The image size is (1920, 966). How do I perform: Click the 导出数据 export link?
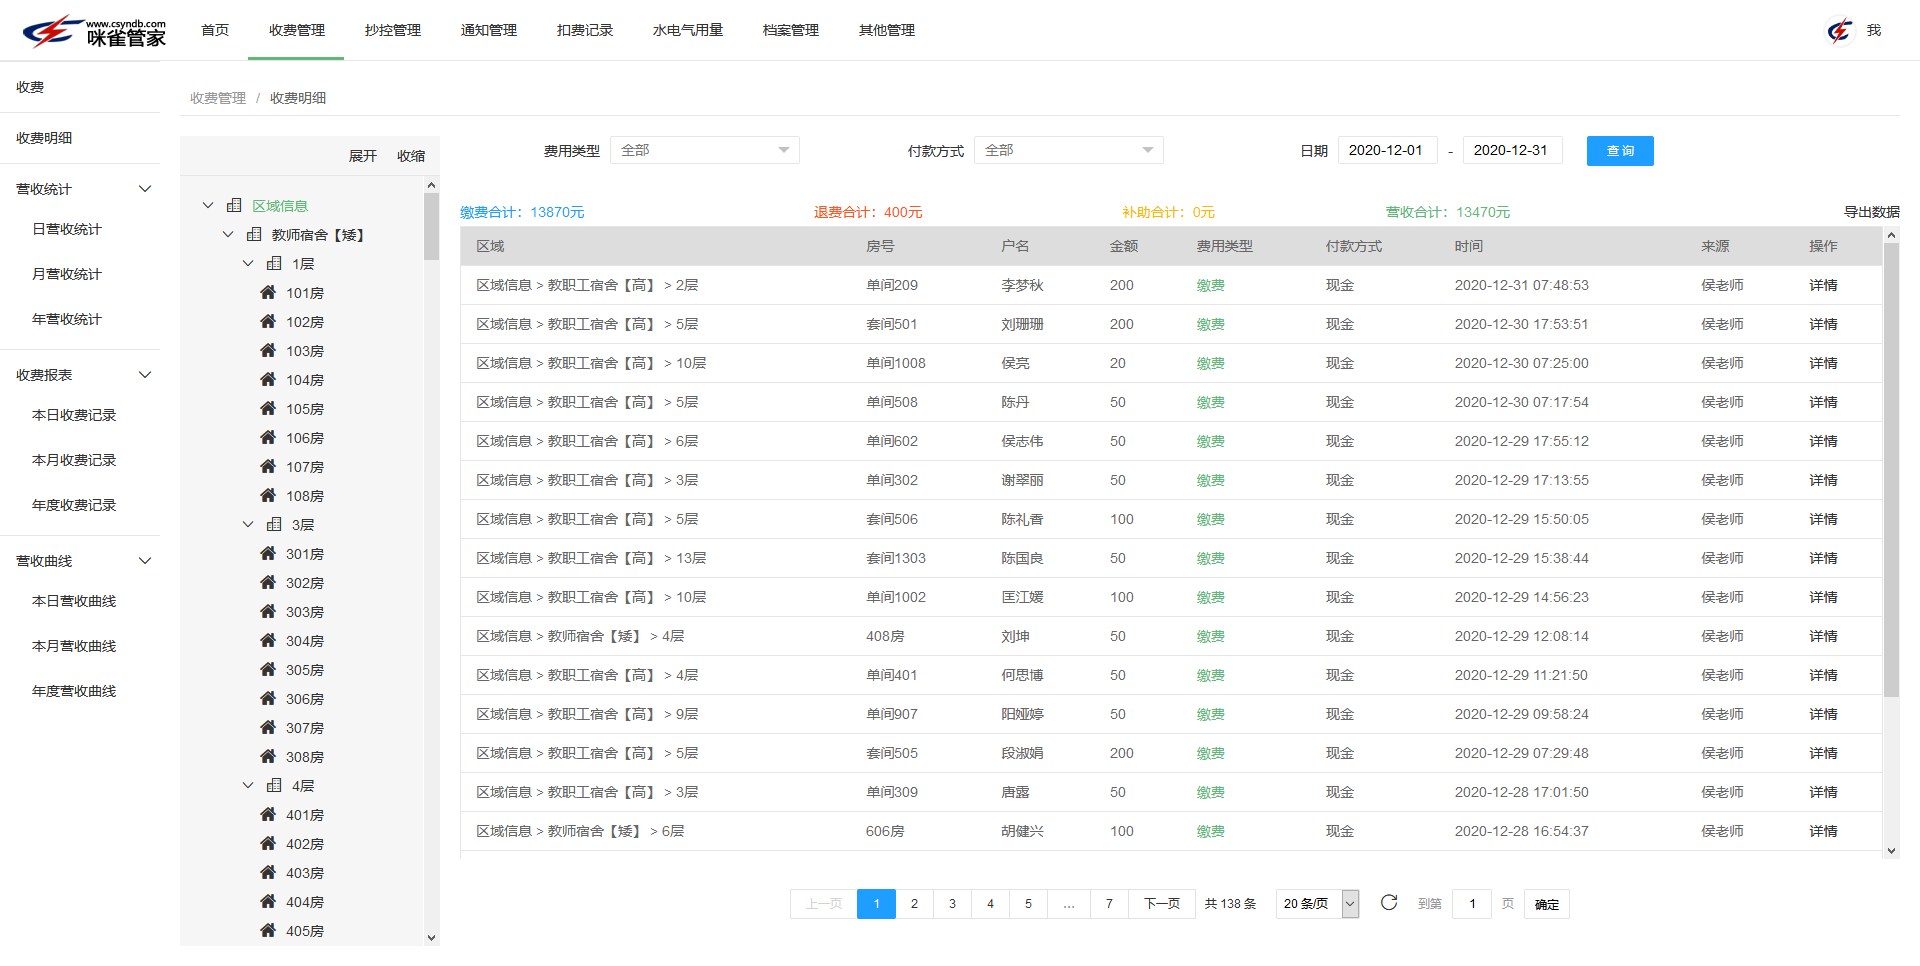(1872, 211)
